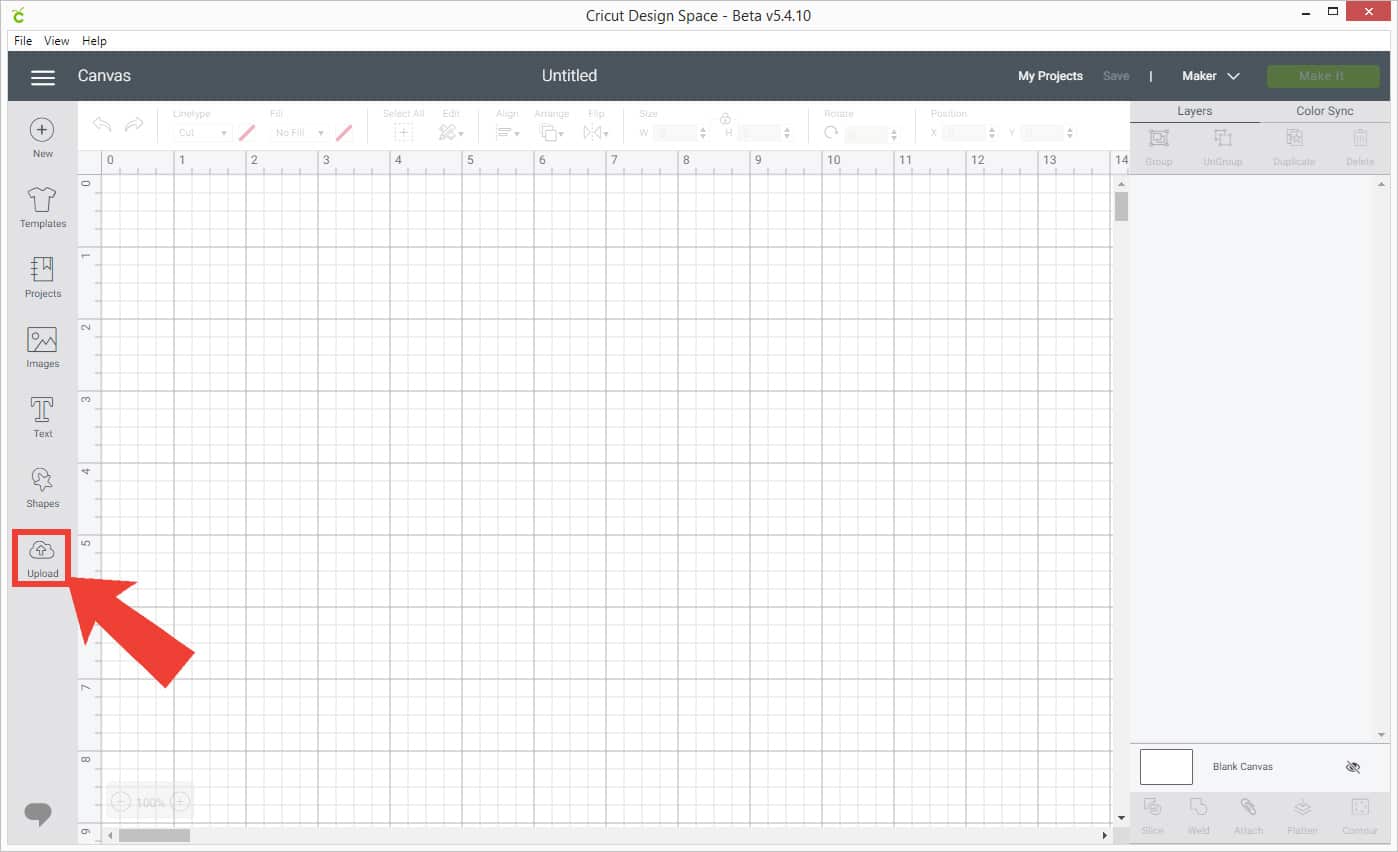Click the horizontal canvas scrollbar thumb
This screenshot has width=1398, height=852.
(154, 835)
